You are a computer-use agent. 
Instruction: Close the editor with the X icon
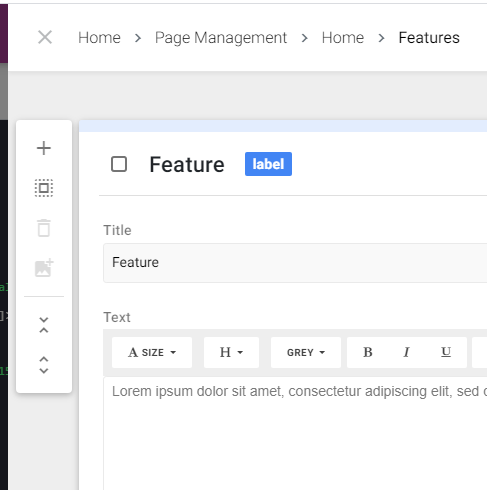tap(45, 37)
